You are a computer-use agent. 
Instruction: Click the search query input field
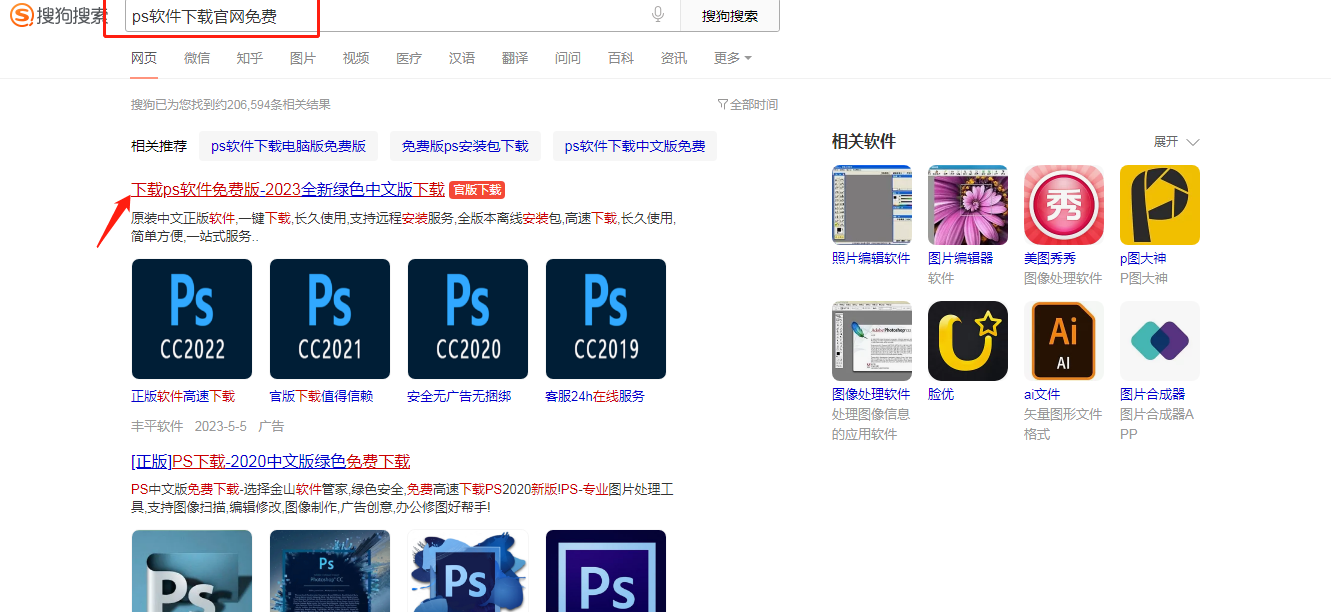click(400, 16)
